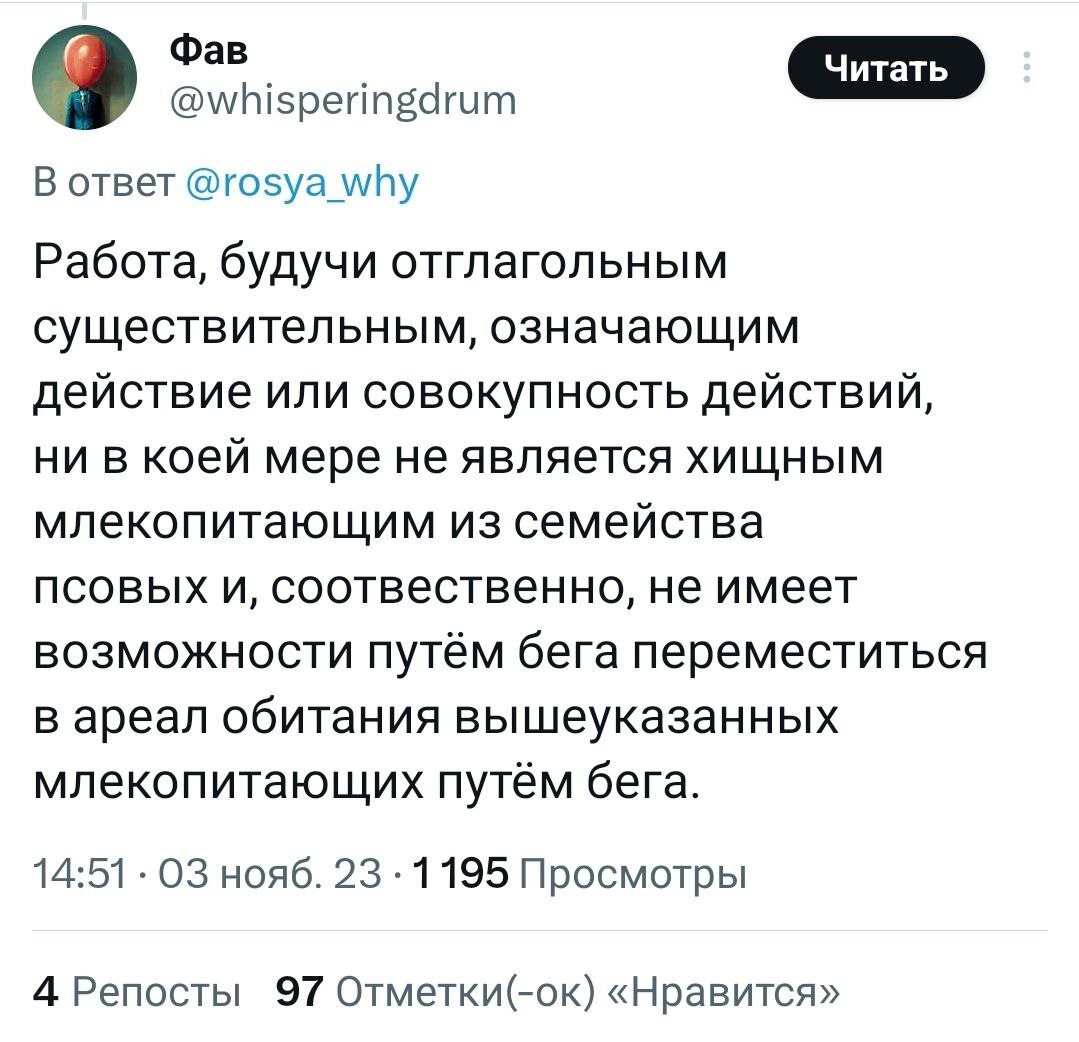Viewport: 1079px width, 1042px height.
Task: Open the three-dot more options menu
Action: [1029, 68]
